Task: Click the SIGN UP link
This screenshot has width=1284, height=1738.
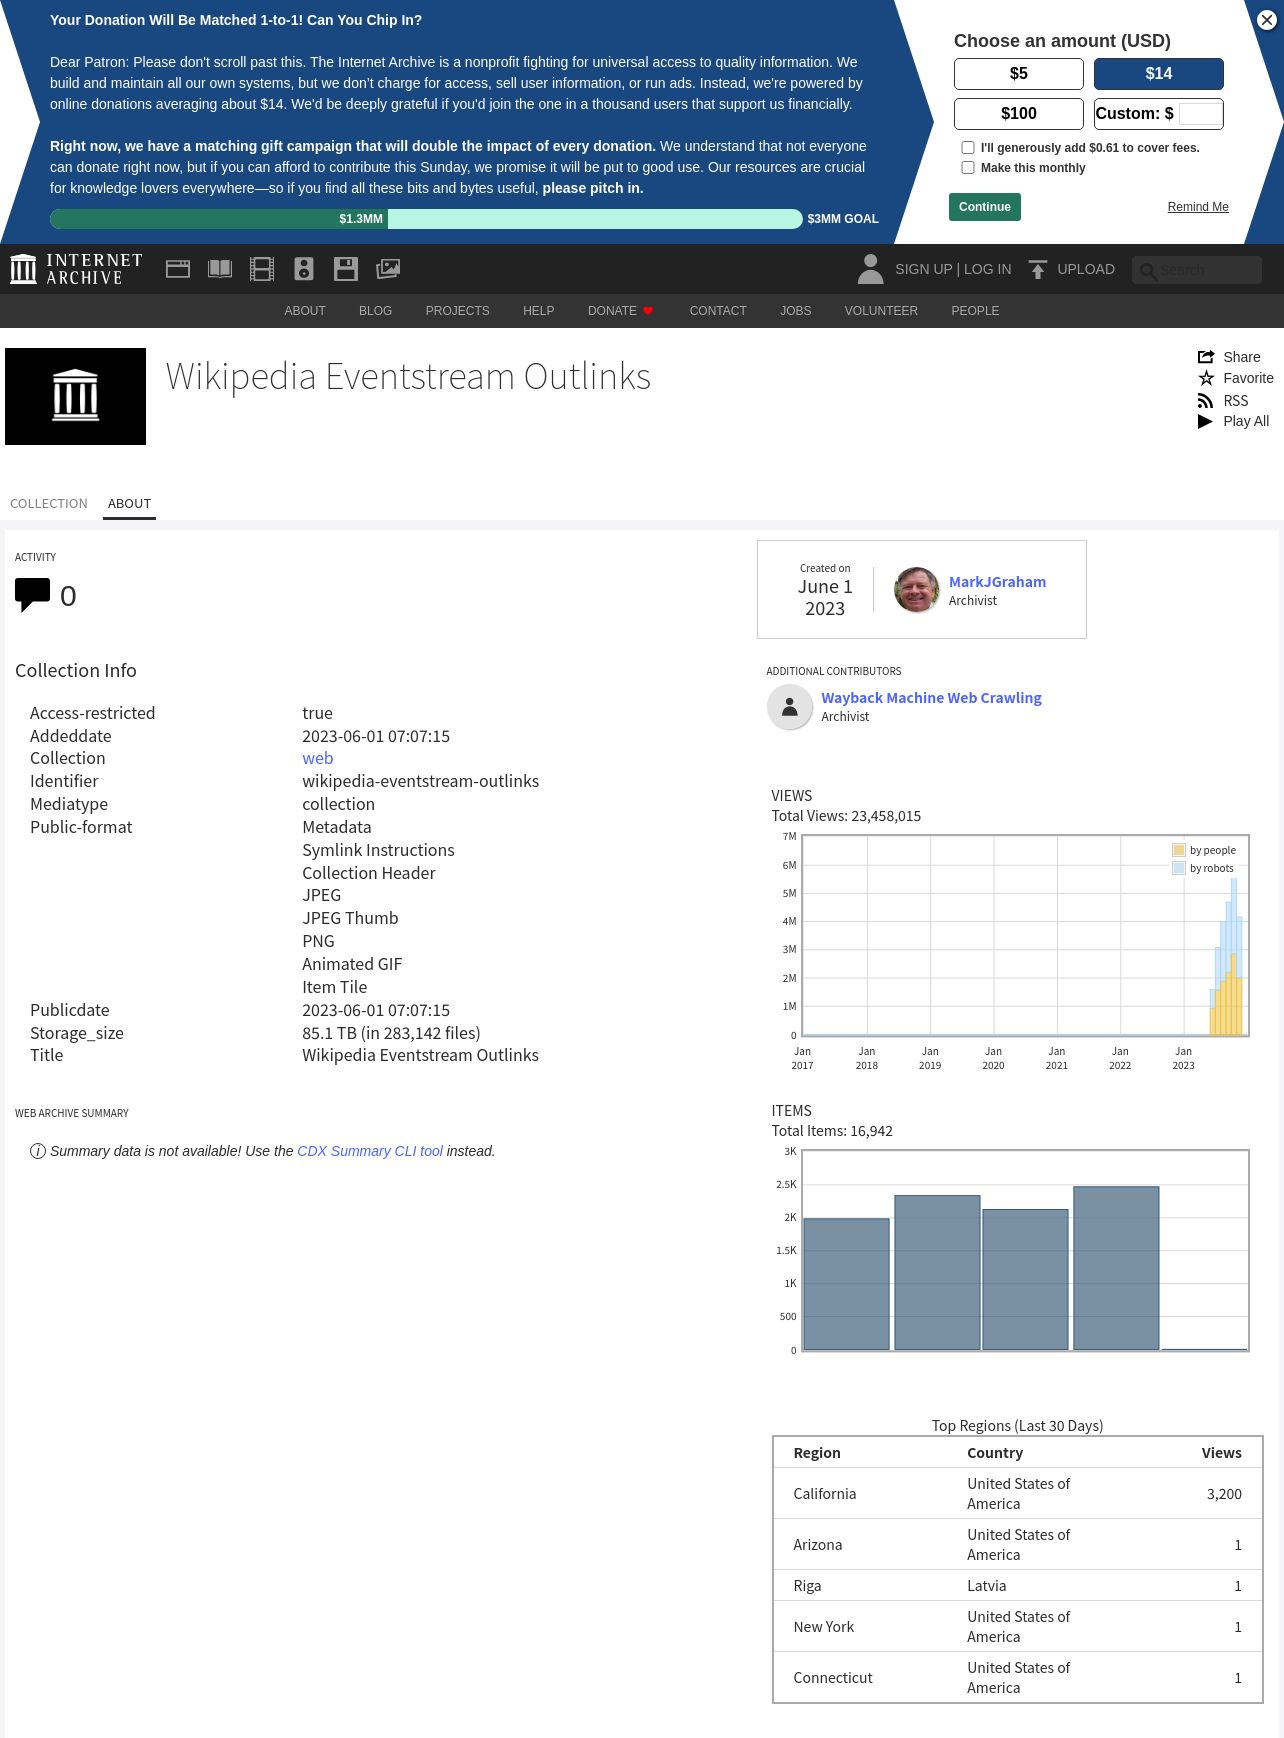Action: coord(924,269)
